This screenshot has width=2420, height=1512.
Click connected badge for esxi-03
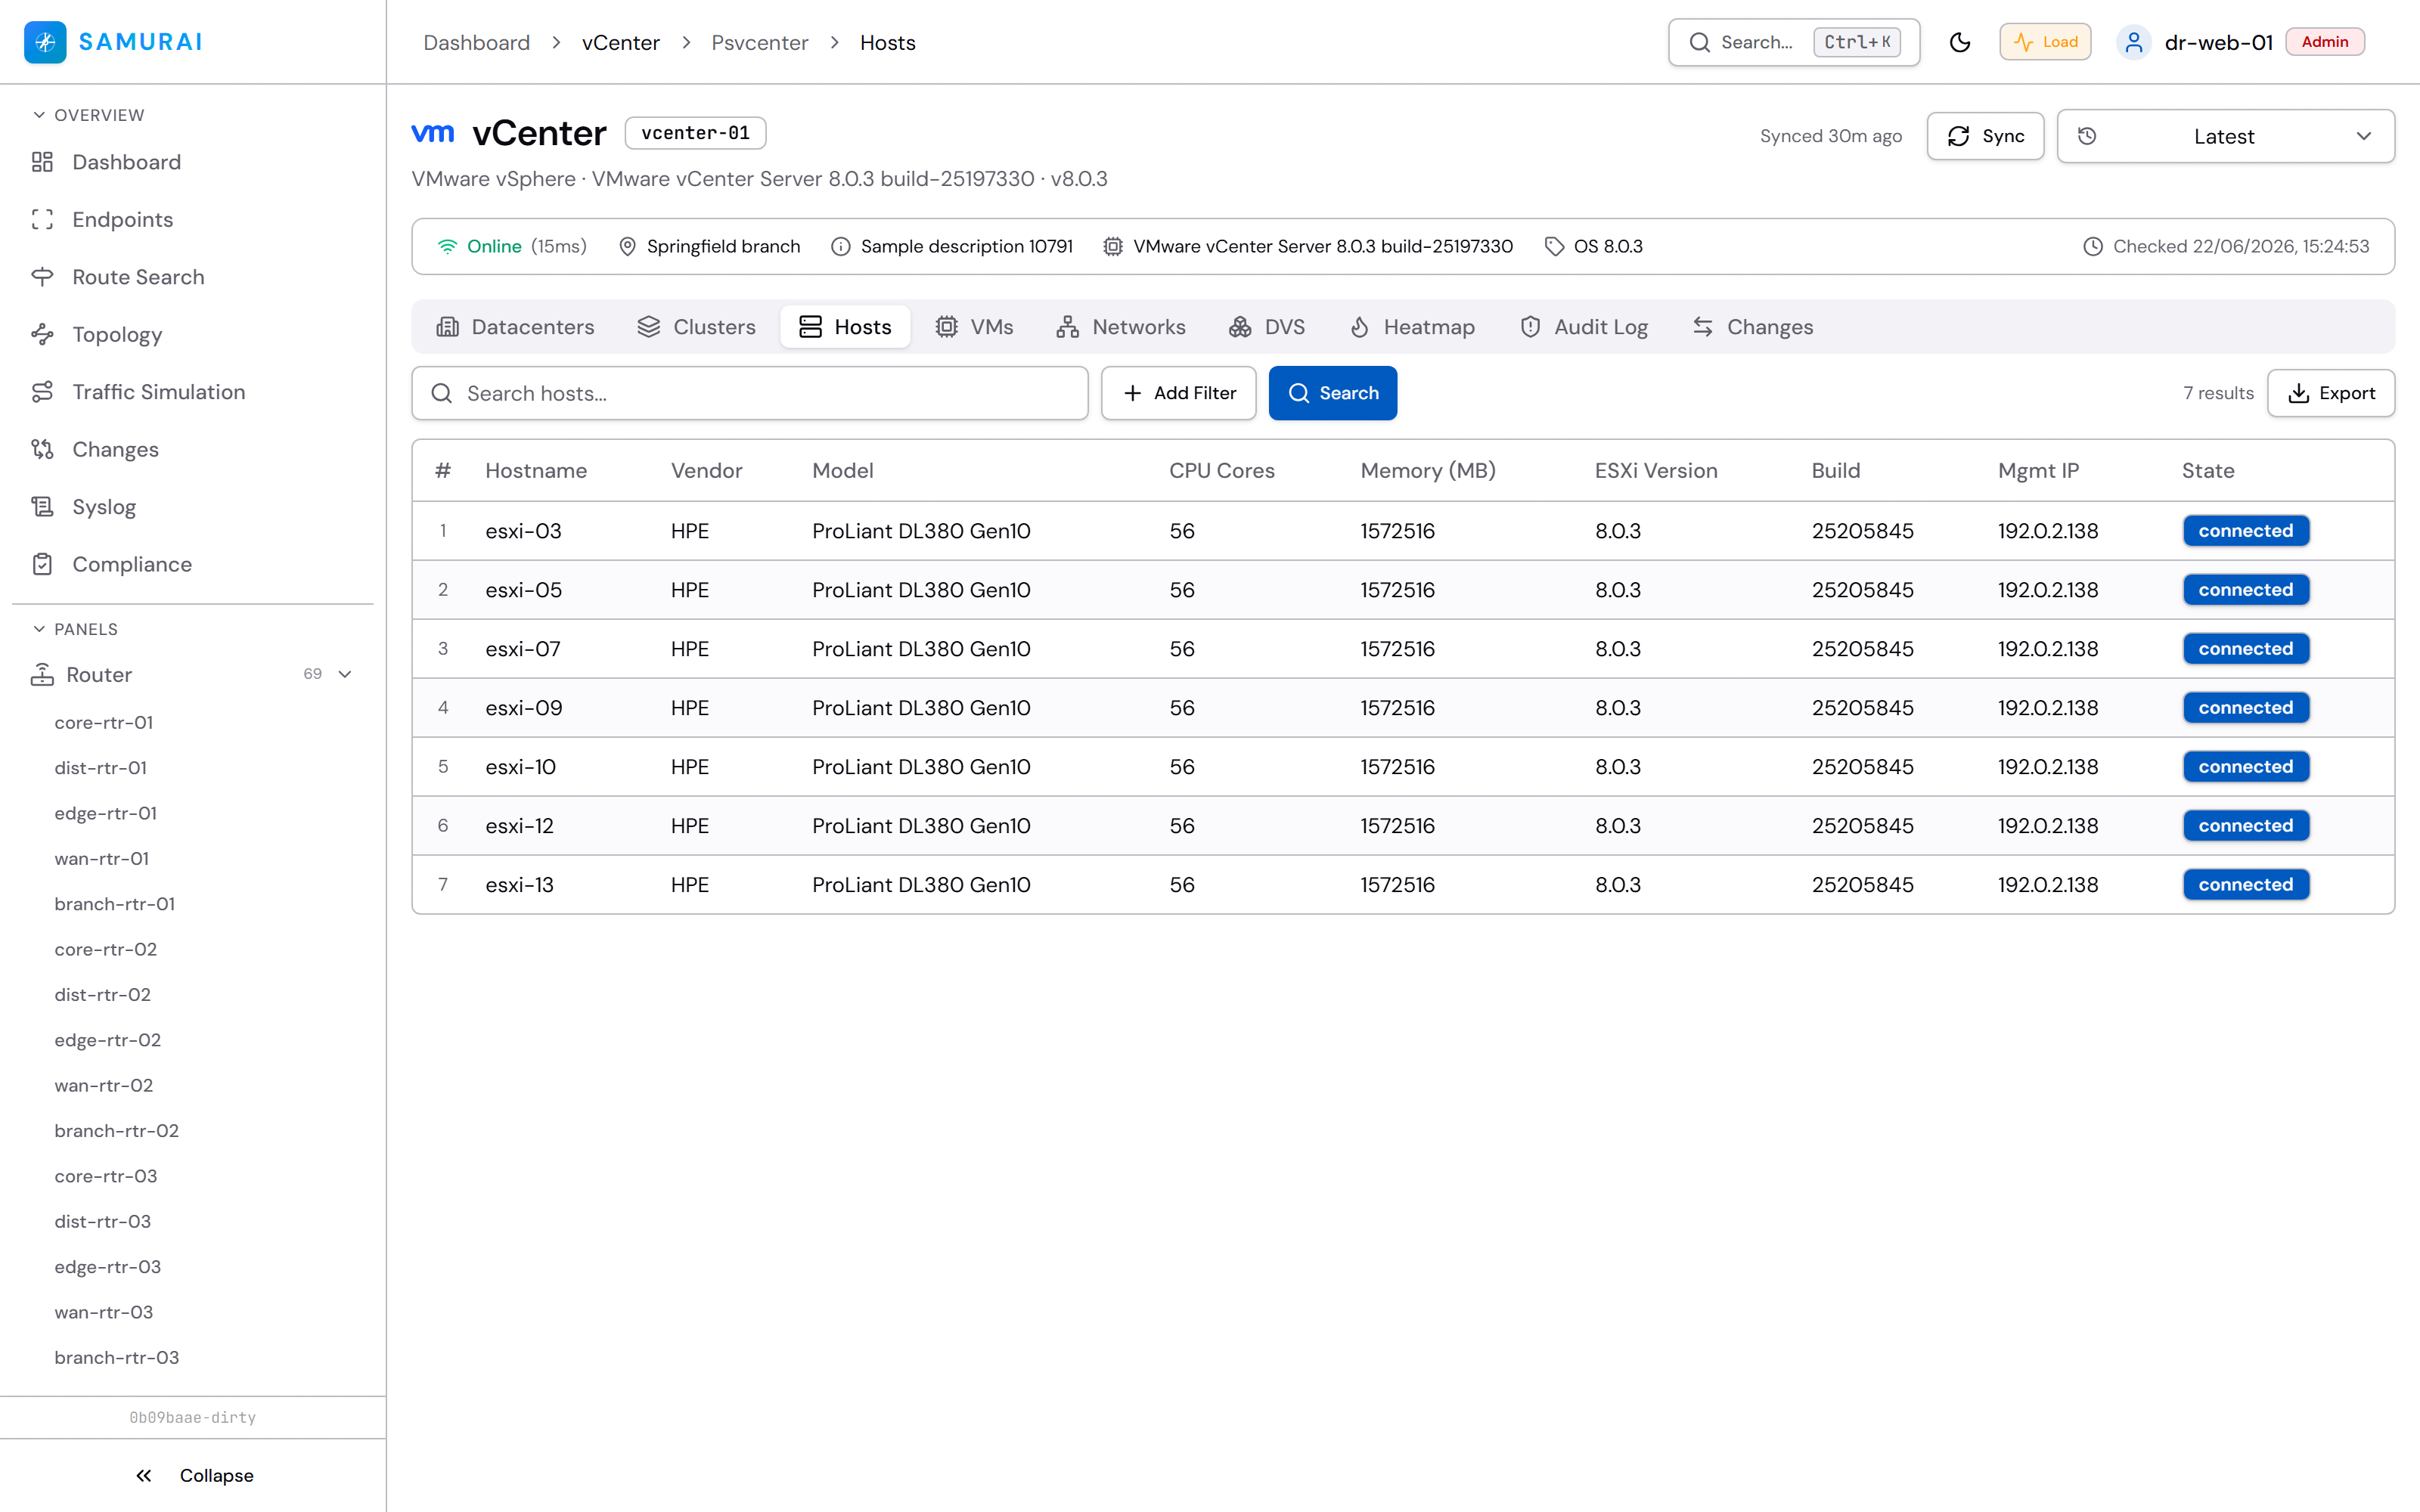2246,531
